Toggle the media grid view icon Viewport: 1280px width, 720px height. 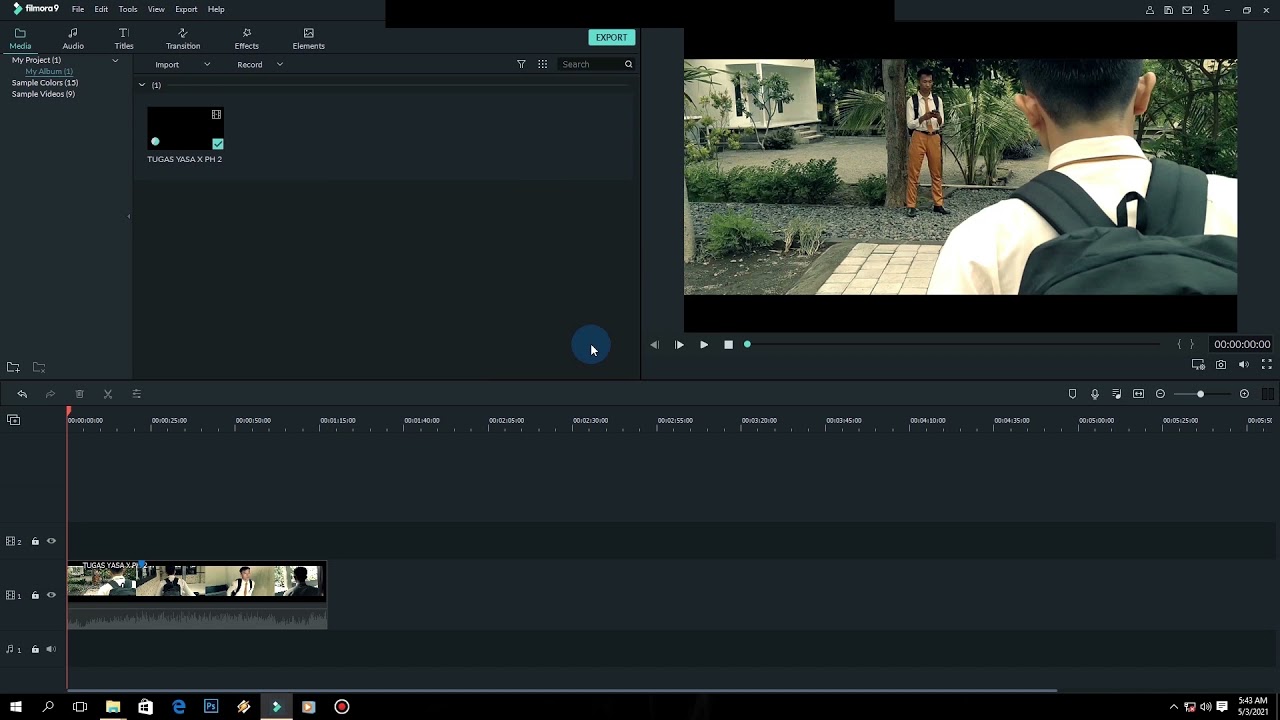pos(542,64)
